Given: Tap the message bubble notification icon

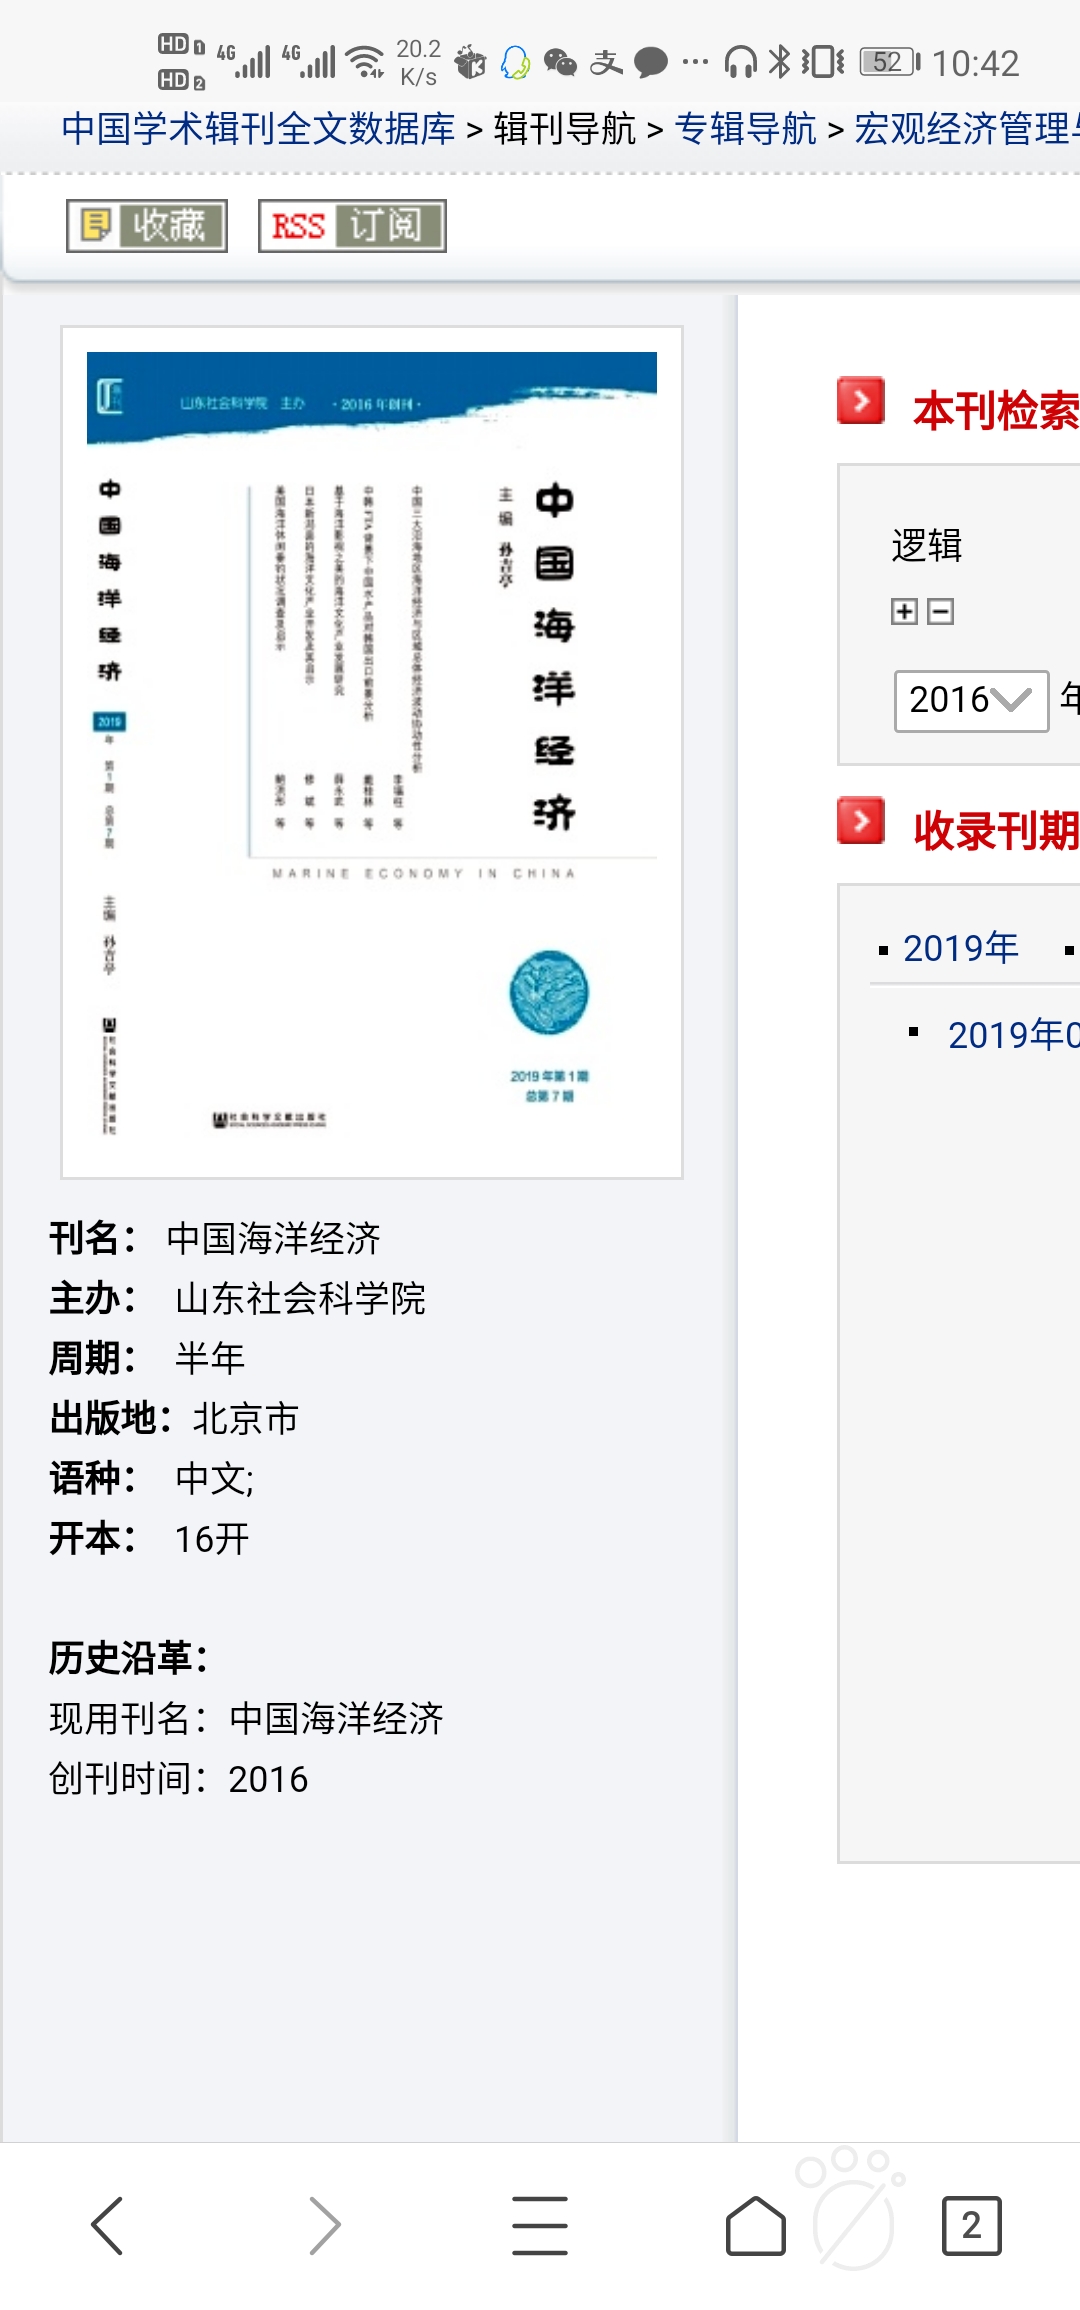Looking at the screenshot, I should (x=651, y=63).
